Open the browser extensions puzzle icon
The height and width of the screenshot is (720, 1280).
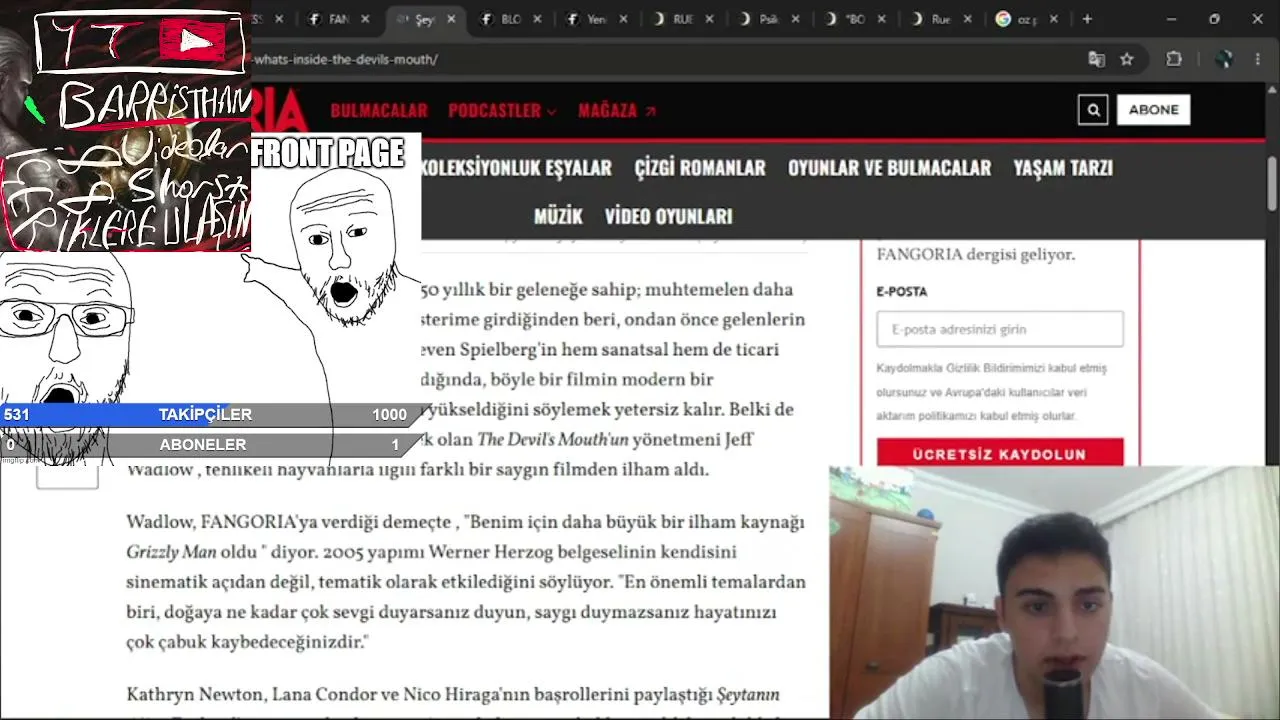(x=1174, y=59)
